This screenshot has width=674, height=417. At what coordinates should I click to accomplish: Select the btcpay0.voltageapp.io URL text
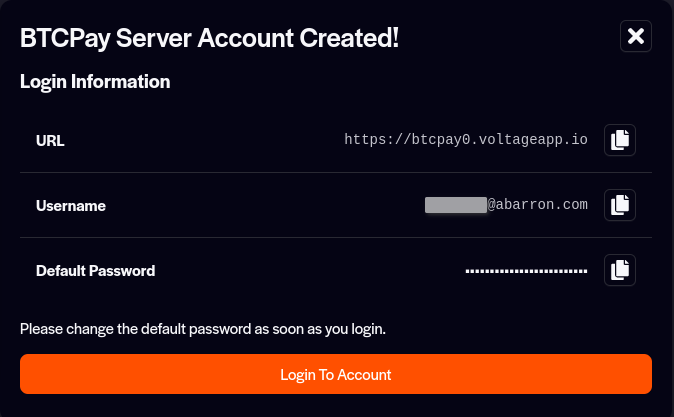coord(466,140)
